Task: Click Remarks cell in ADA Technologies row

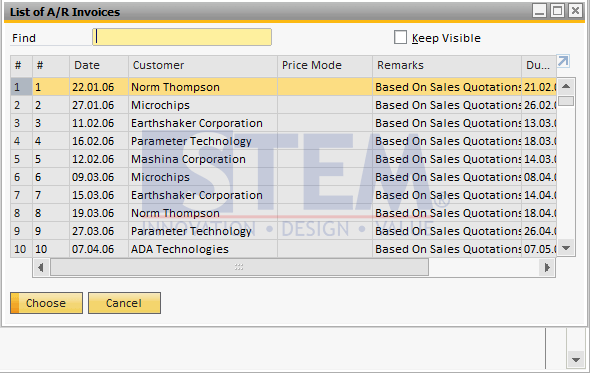Action: point(447,249)
